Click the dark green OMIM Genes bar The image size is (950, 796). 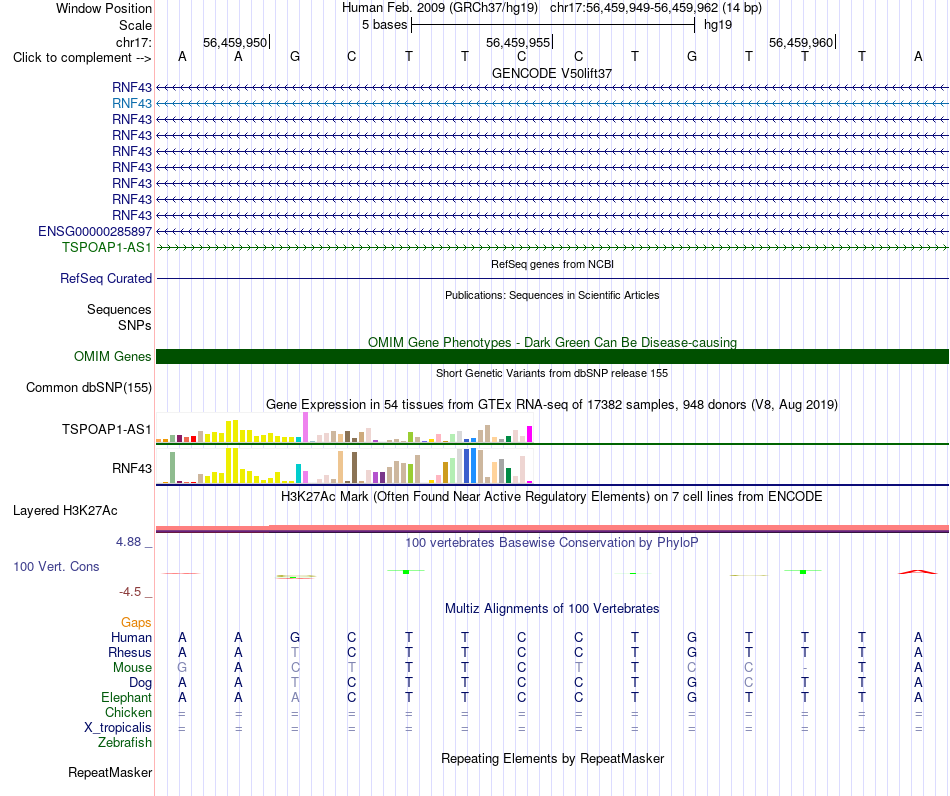(x=552, y=356)
